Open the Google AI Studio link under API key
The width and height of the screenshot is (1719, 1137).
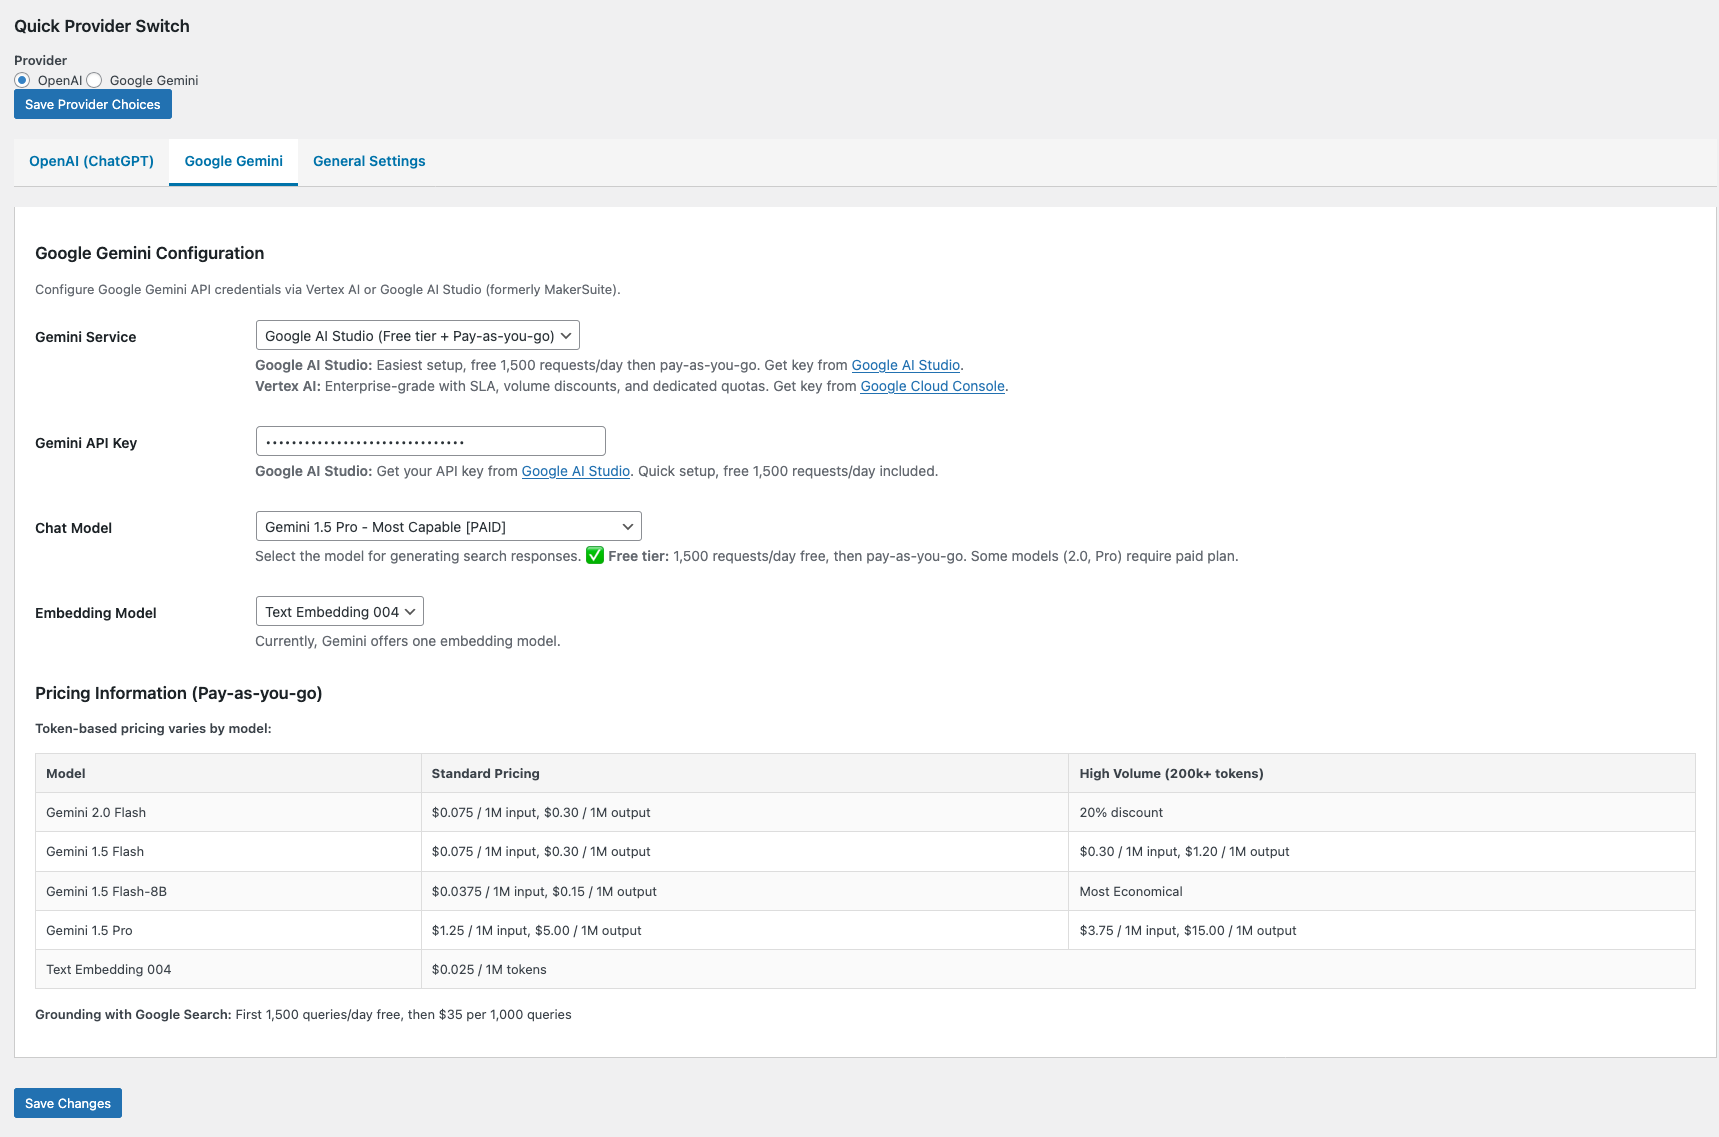coord(576,471)
